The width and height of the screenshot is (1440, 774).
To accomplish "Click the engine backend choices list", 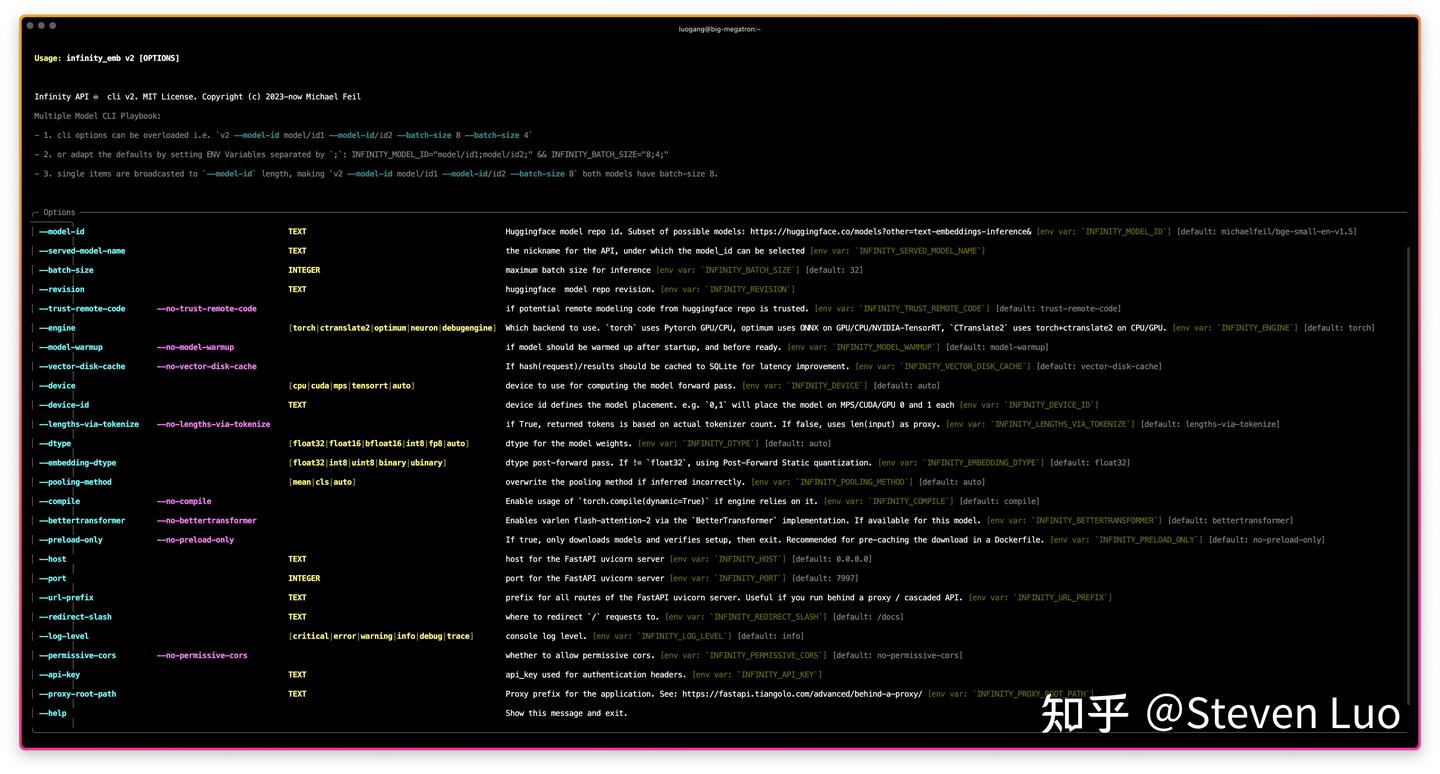I will pyautogui.click(x=393, y=327).
